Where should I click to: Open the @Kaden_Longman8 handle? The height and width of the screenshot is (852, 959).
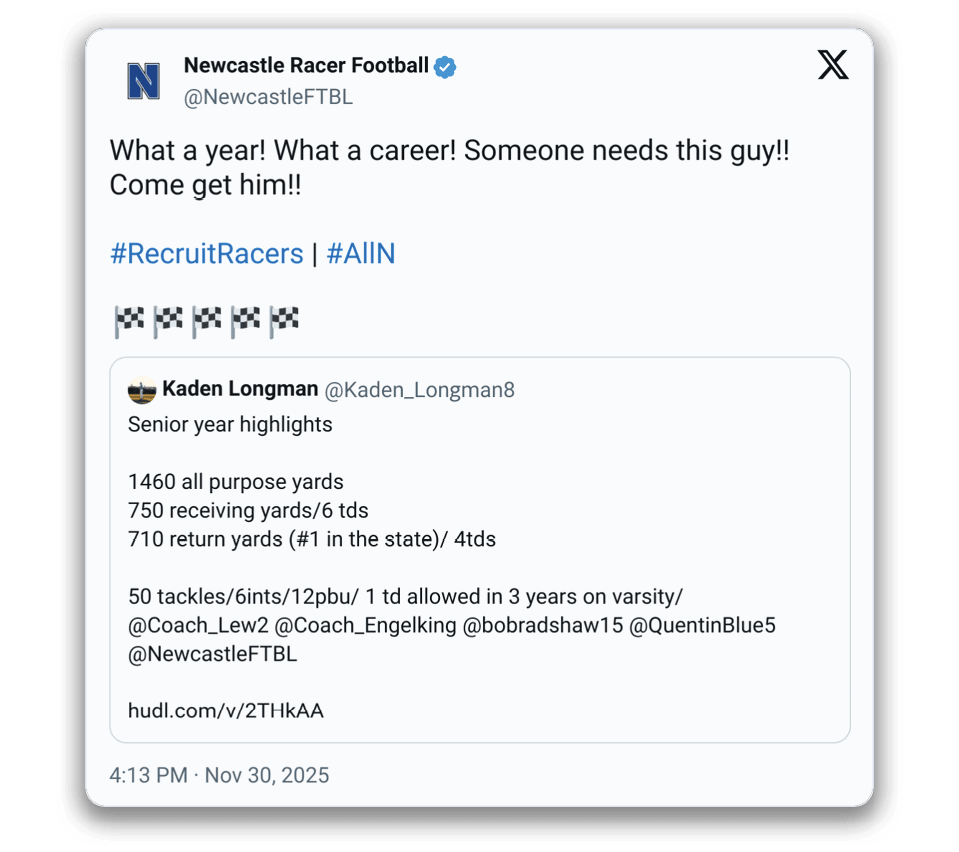420,390
